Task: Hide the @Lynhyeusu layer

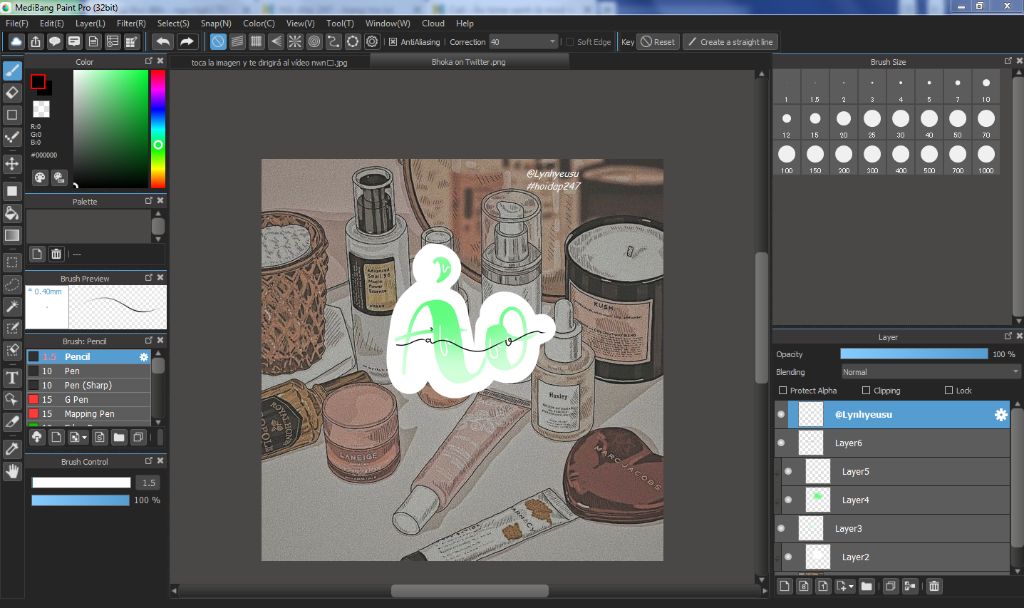Action: click(x=781, y=415)
